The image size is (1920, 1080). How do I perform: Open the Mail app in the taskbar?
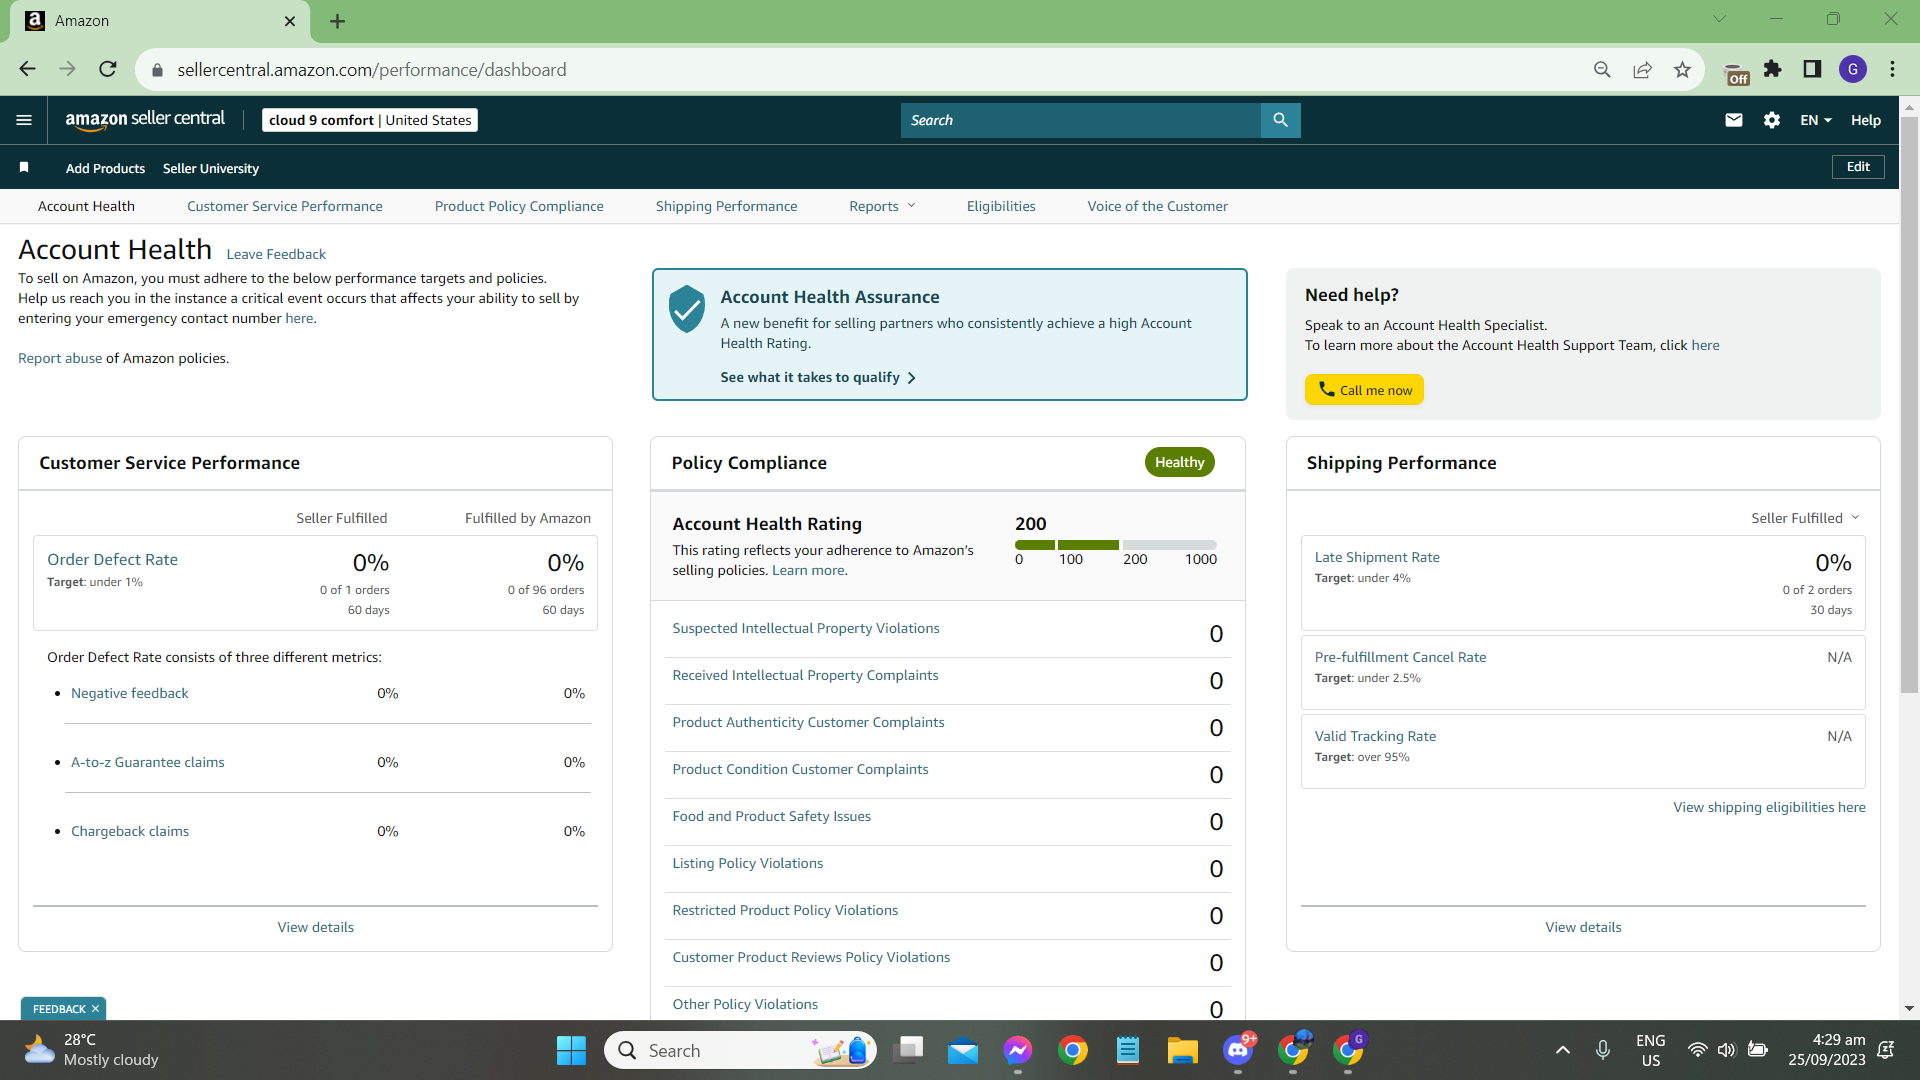pyautogui.click(x=963, y=1050)
